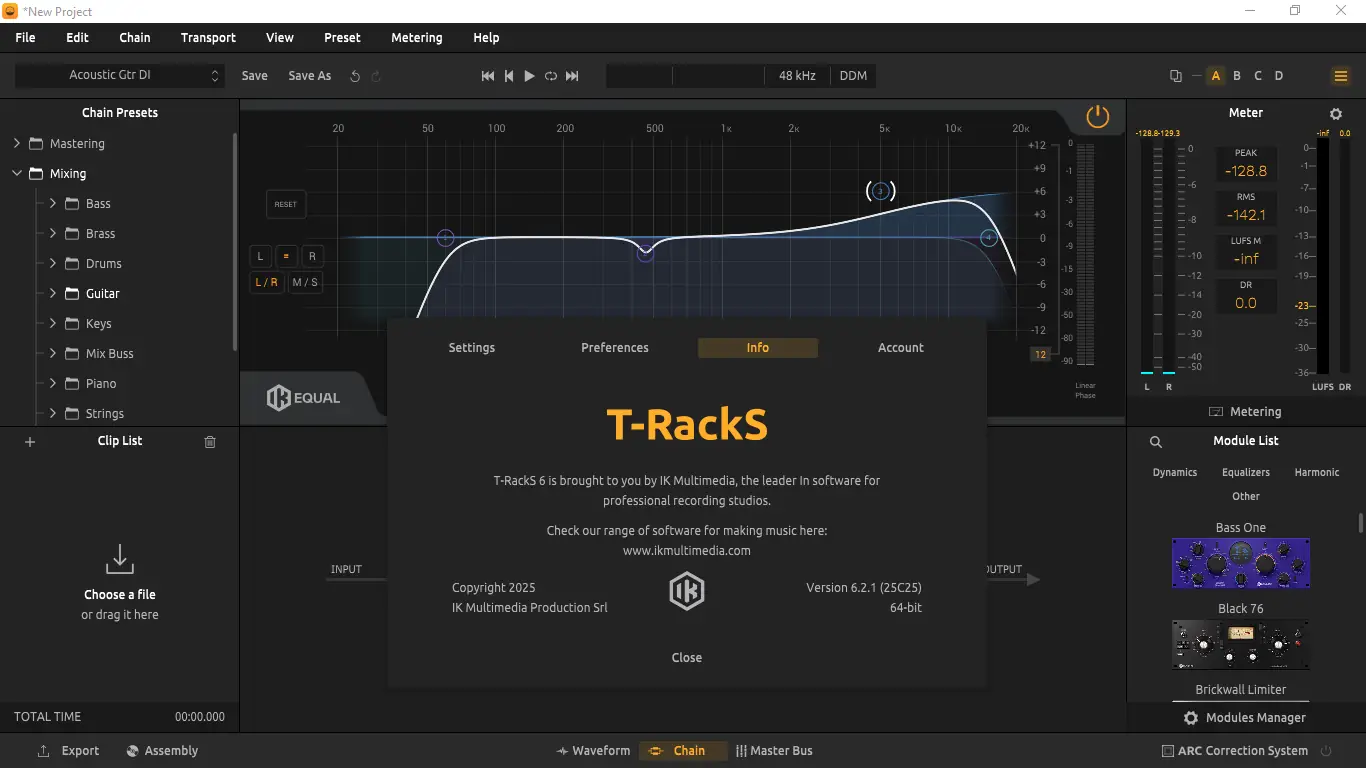Add a clip with the plus icon
Image resolution: width=1366 pixels, height=768 pixels.
30,441
